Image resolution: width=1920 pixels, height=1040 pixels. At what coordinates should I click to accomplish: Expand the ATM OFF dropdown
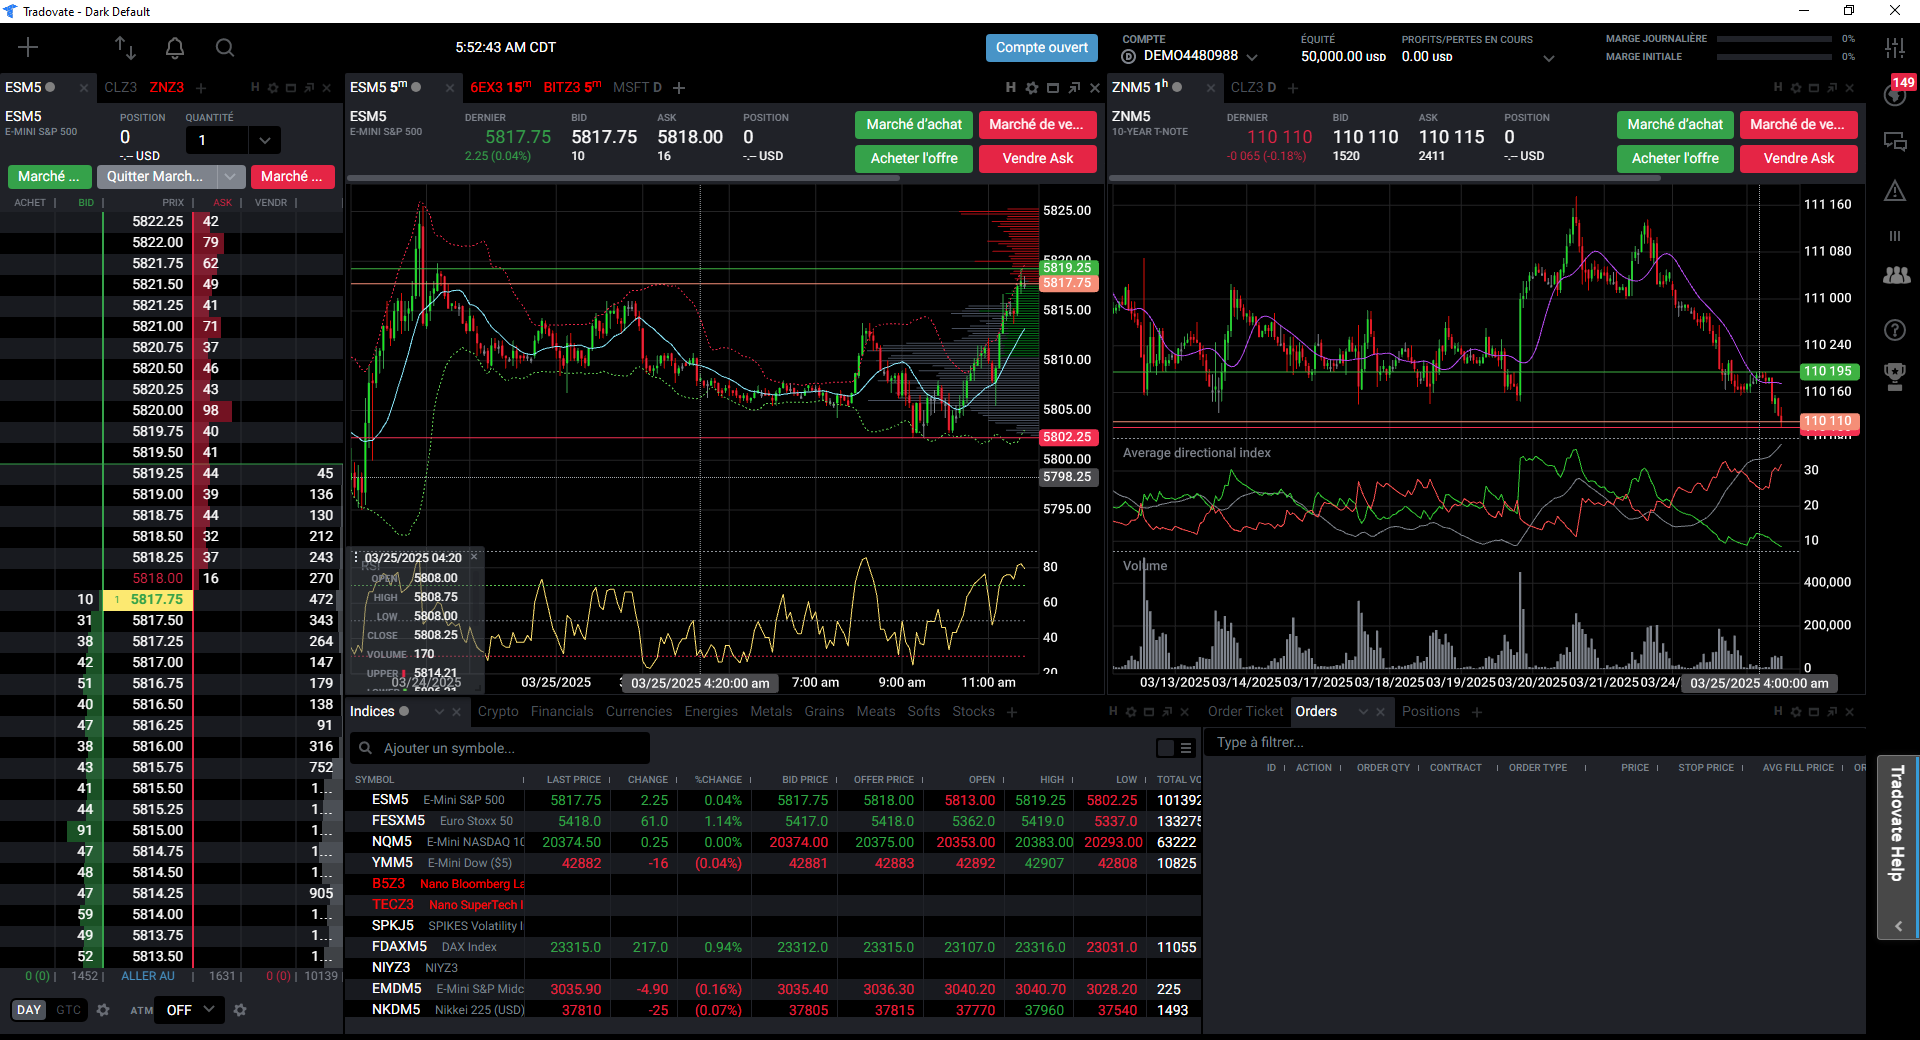190,1010
